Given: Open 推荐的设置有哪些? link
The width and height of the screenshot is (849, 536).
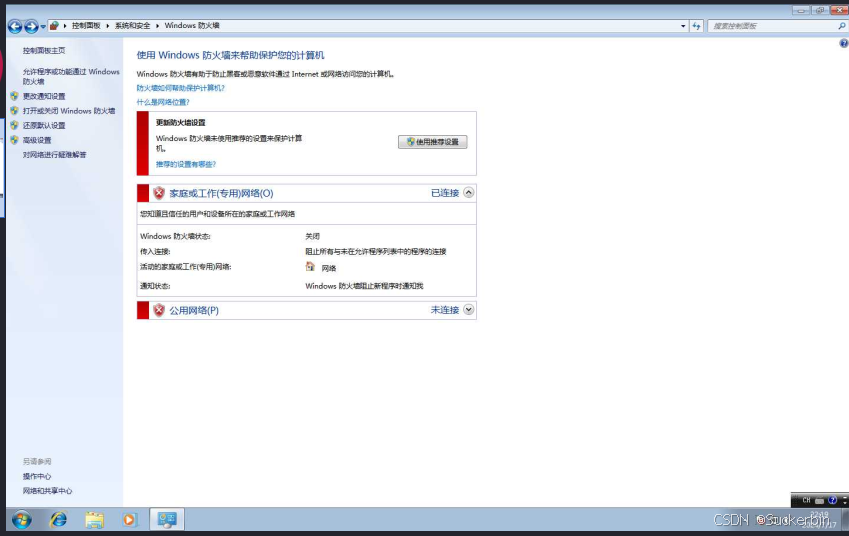Looking at the screenshot, I should 186,164.
